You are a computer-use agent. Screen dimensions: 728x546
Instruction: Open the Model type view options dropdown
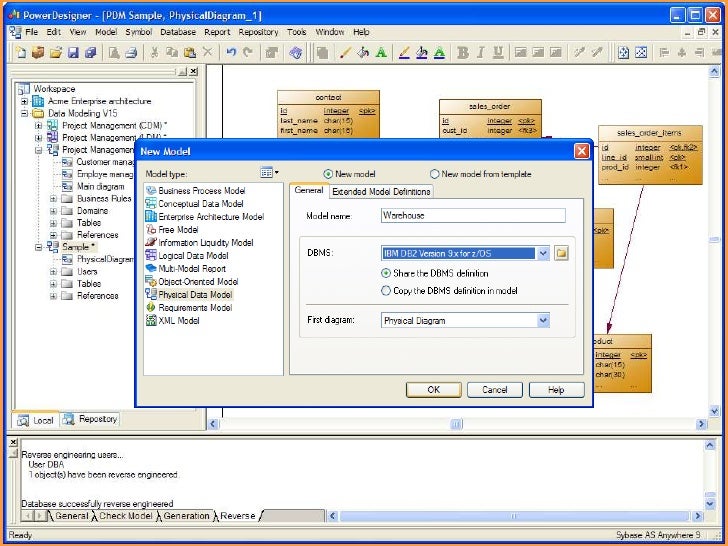[x=270, y=172]
